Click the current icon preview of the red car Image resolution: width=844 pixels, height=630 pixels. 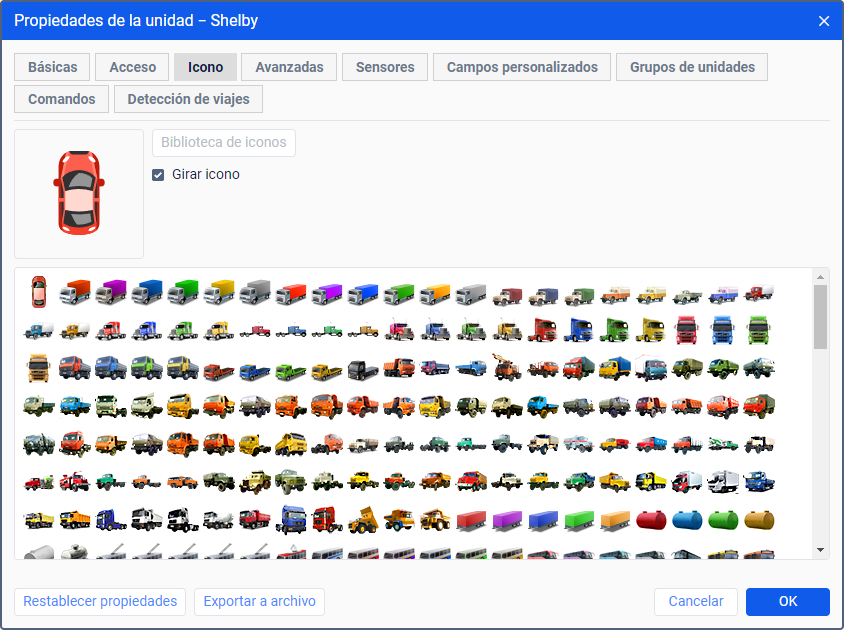click(79, 193)
